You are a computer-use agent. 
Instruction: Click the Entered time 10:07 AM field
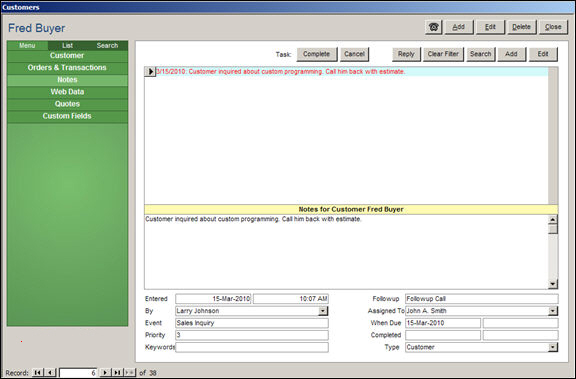[x=291, y=299]
